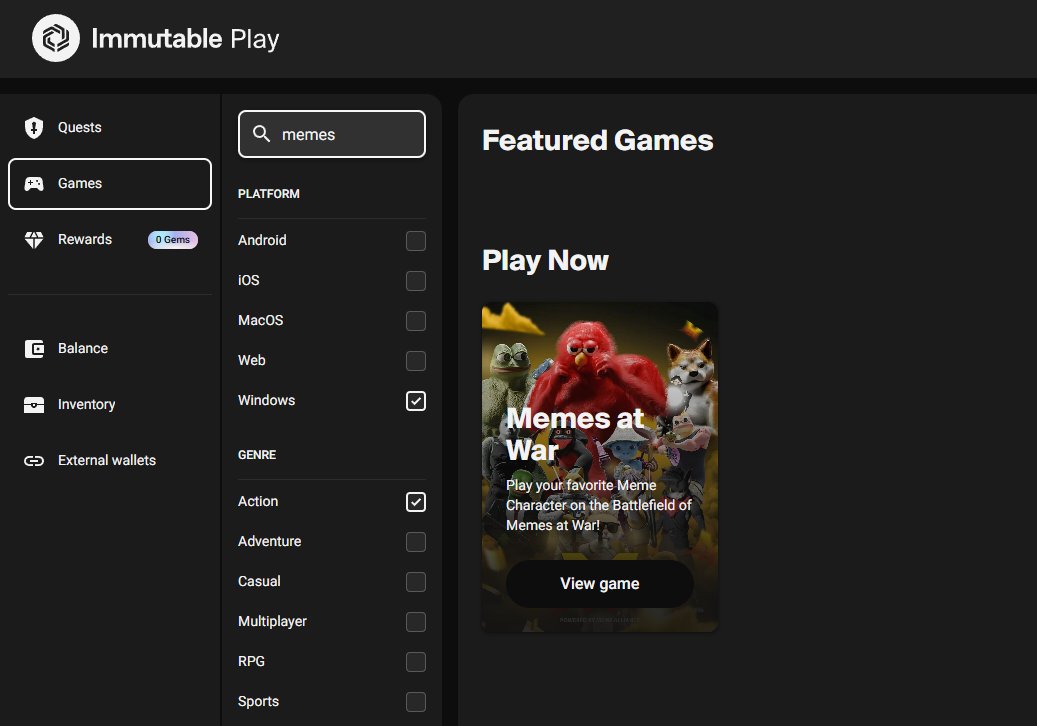Screen dimensions: 1037x726
Task: Click the External wallets link icon
Action: 34,461
